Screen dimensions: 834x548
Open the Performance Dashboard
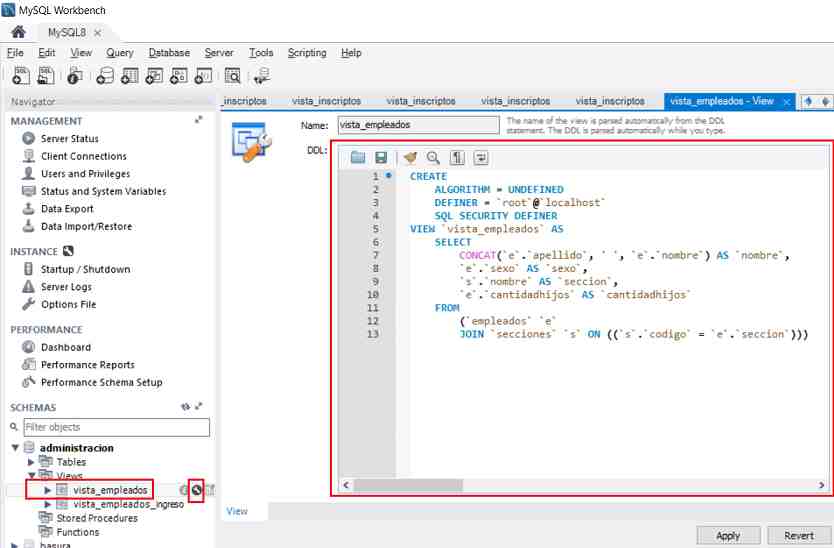(x=65, y=347)
